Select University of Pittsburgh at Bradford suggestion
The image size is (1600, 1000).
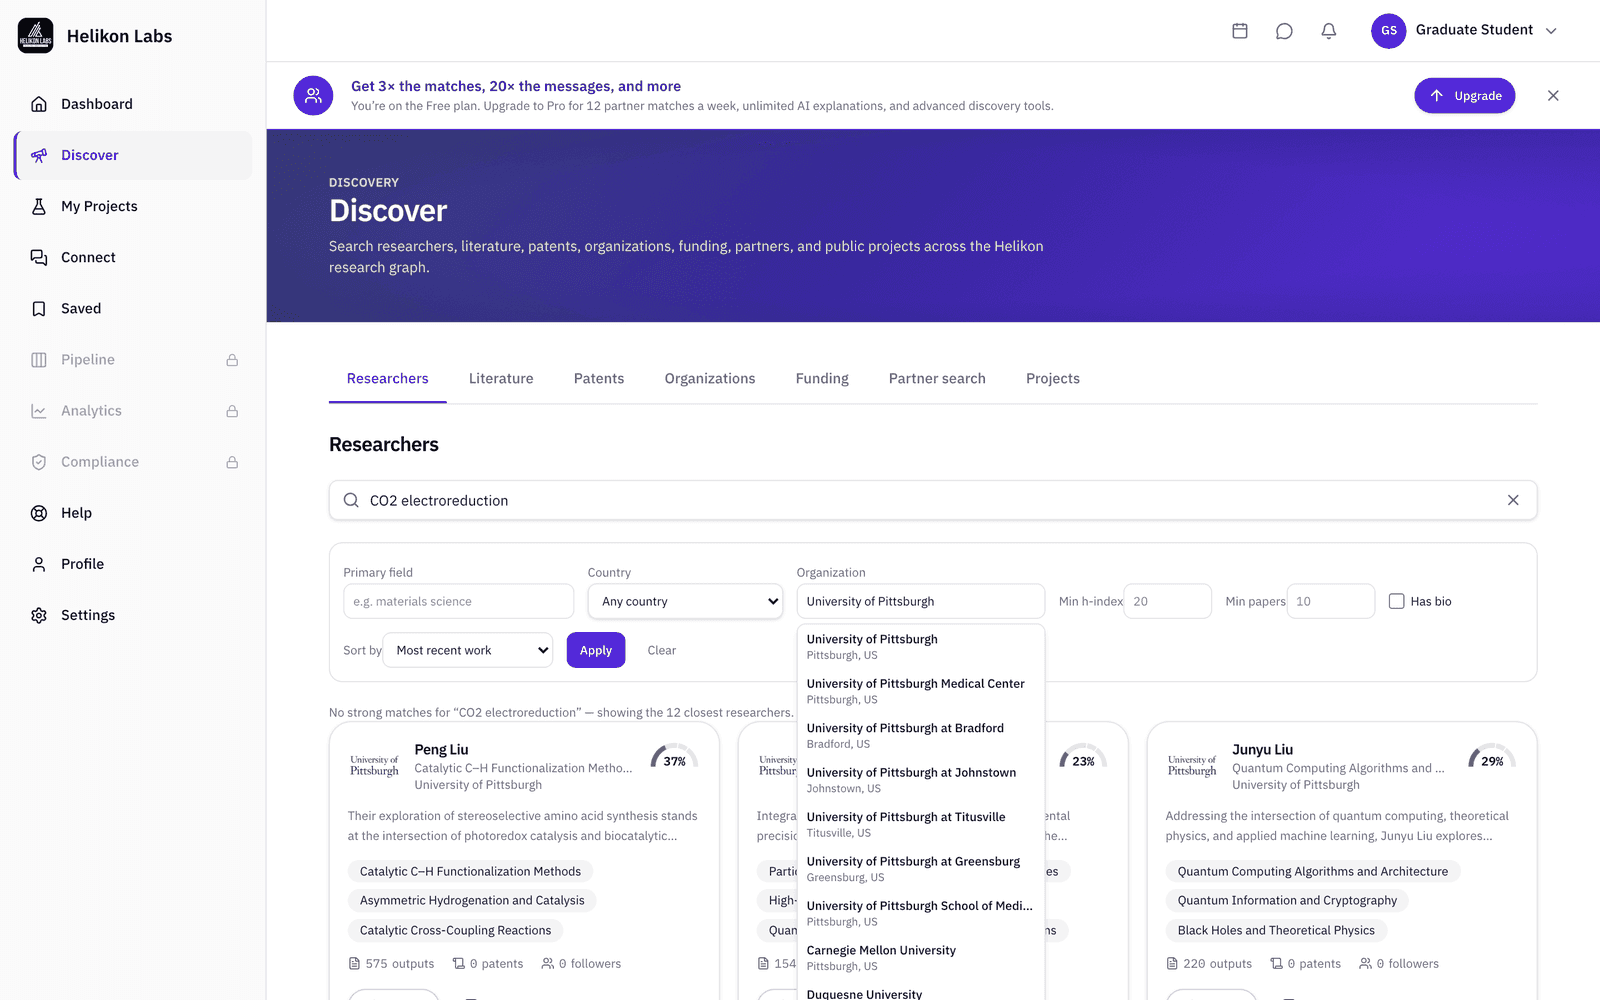coord(921,736)
